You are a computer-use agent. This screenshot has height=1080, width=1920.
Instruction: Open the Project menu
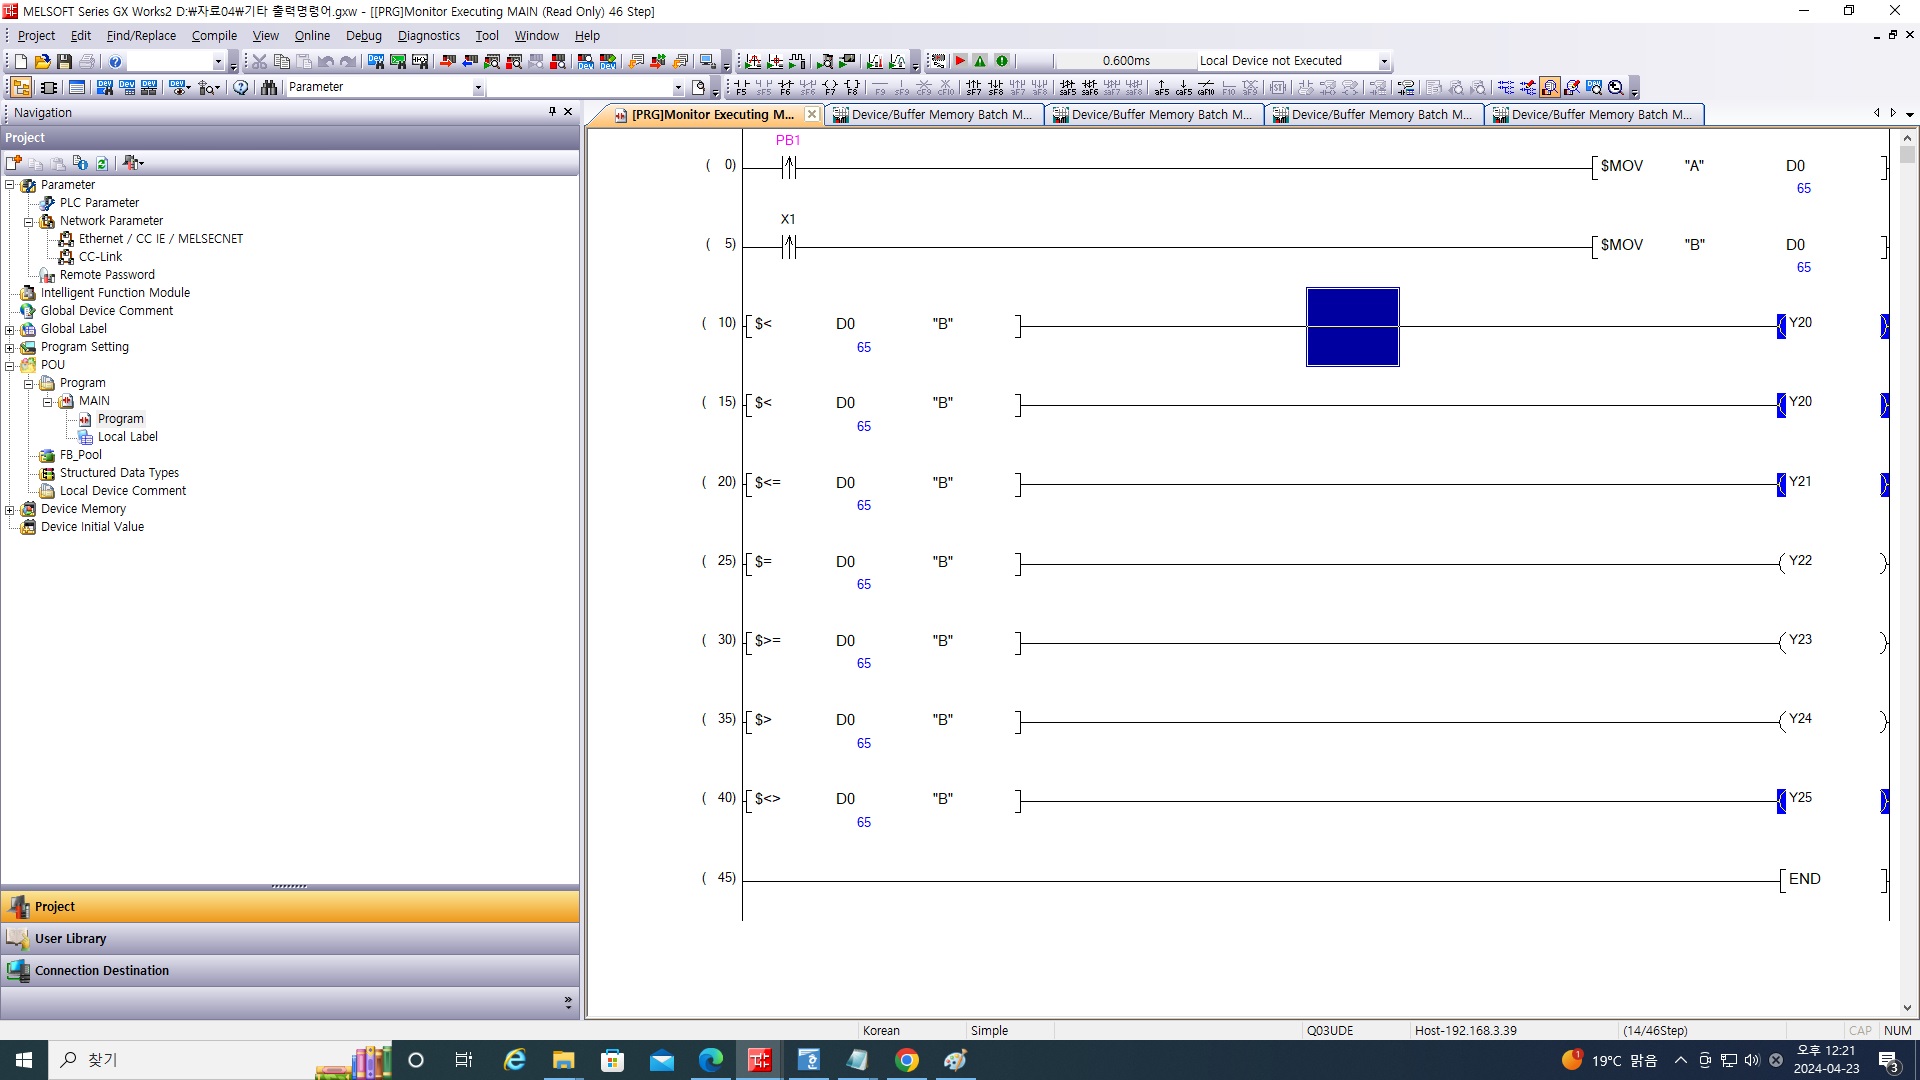coord(36,35)
